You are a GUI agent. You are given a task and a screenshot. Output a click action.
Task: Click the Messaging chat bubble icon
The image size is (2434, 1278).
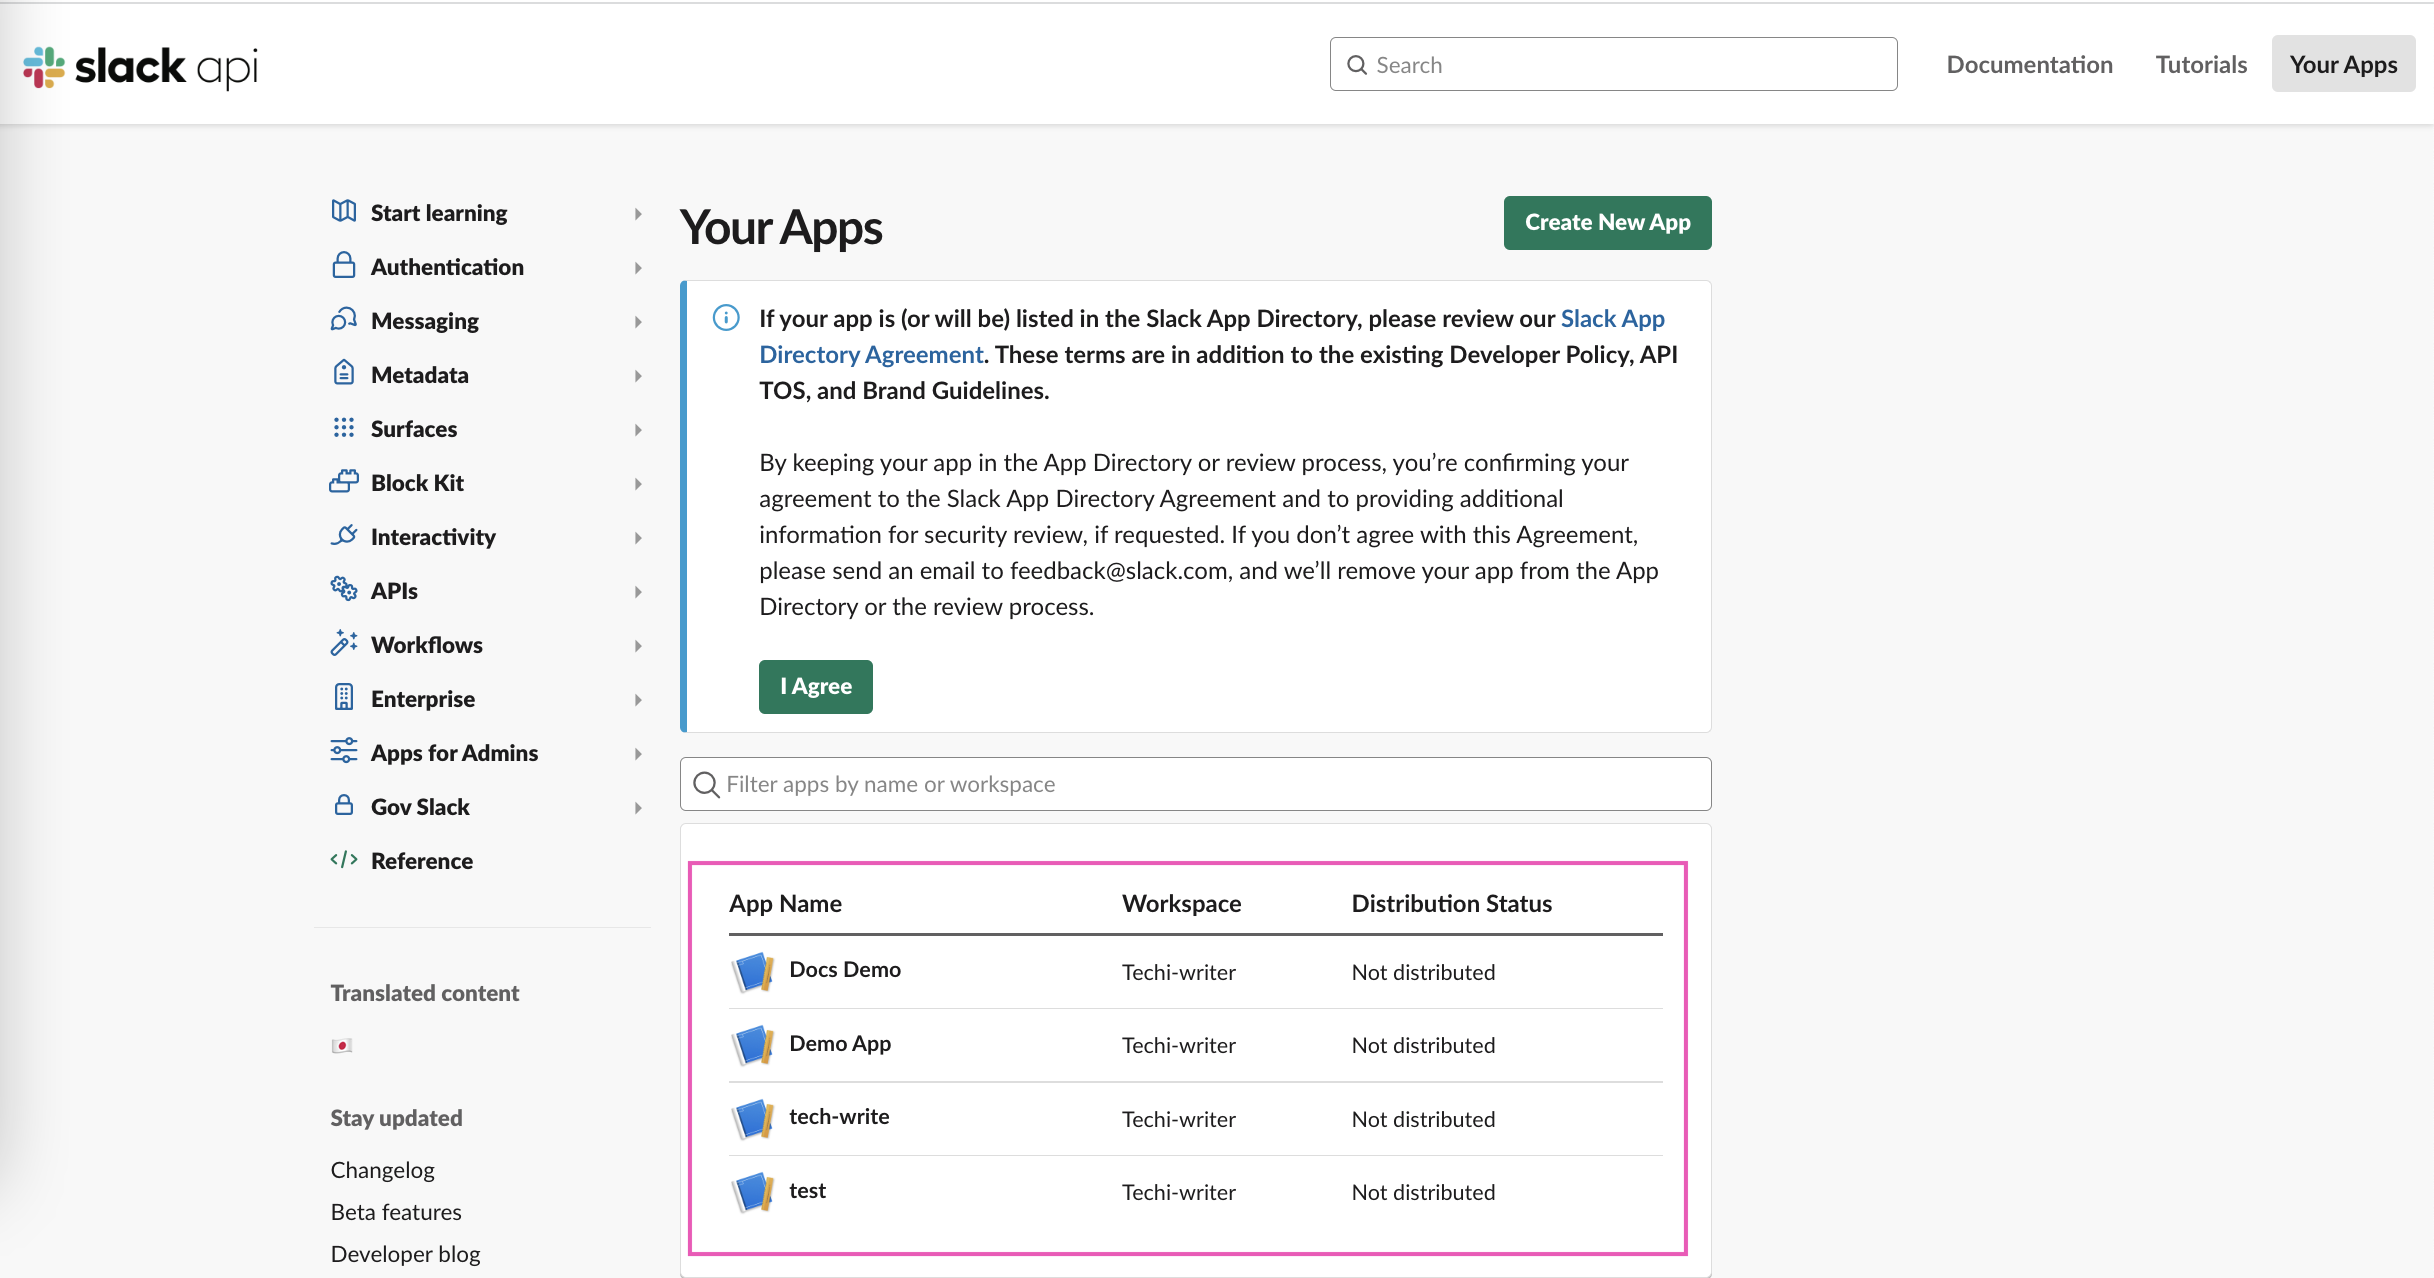(x=344, y=319)
